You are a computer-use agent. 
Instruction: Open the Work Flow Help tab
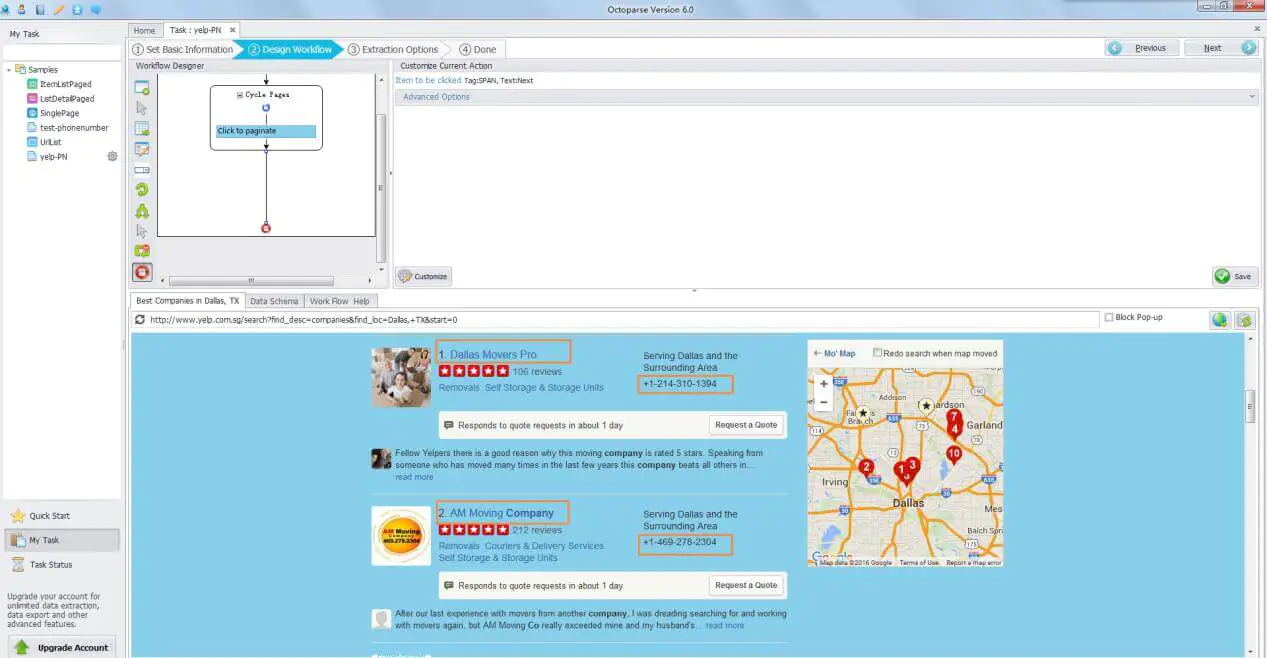tap(340, 301)
